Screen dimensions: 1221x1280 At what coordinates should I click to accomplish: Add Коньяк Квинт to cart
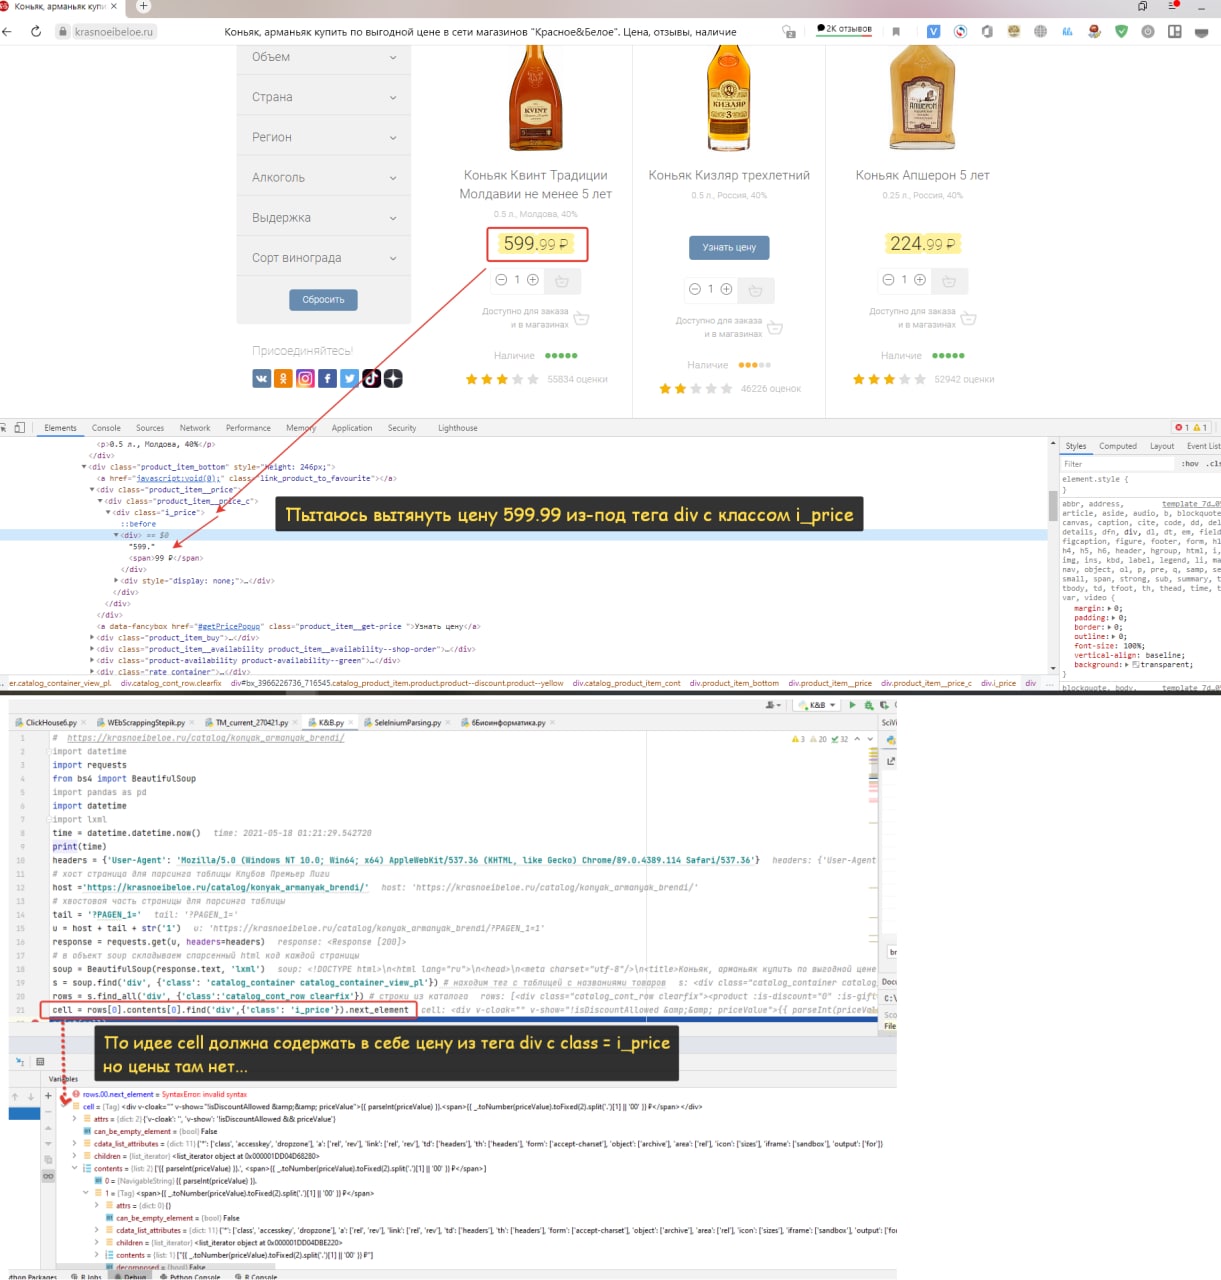[562, 281]
